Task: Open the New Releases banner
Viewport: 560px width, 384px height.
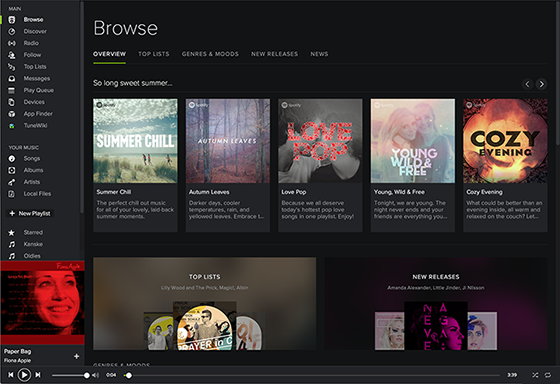Action: point(436,304)
